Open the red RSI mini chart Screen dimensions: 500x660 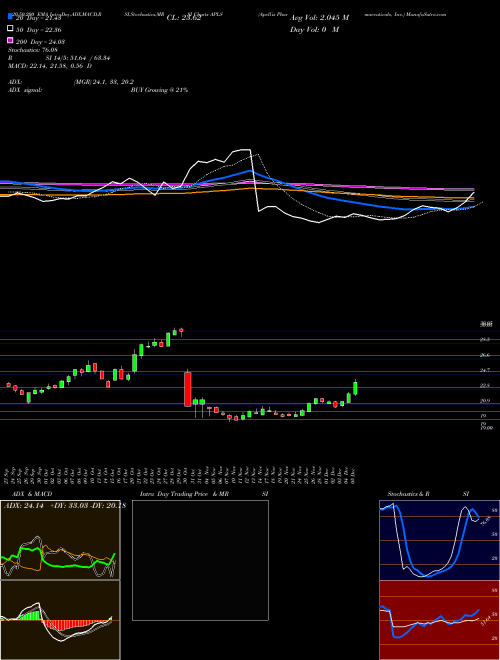(439, 620)
